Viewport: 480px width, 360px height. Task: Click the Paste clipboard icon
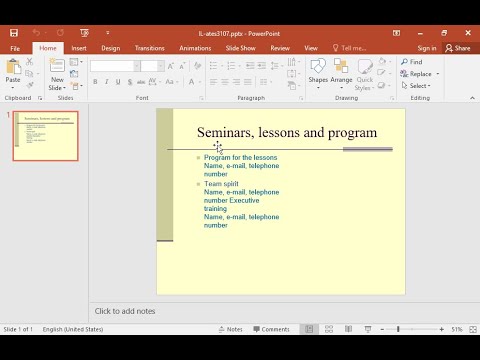coord(13,67)
